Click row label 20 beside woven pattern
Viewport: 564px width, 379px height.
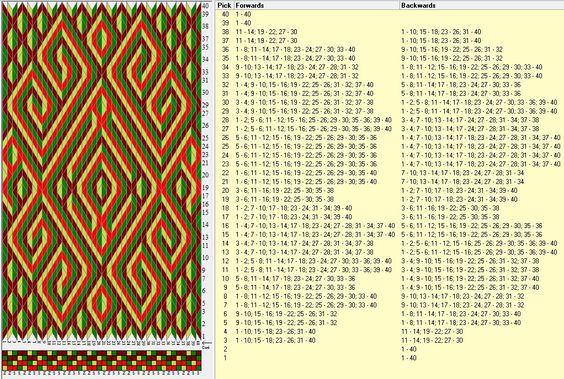tap(205, 175)
